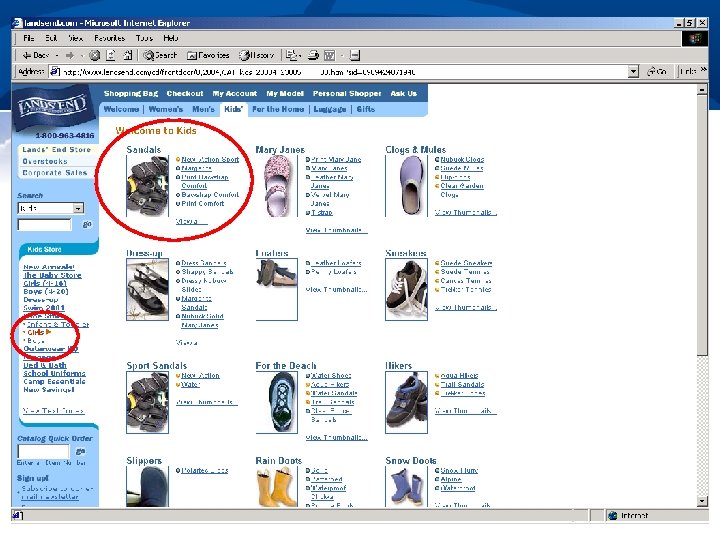This screenshot has height=540, width=720.
Task: Click the Print toolbar icon
Action: coord(314,56)
